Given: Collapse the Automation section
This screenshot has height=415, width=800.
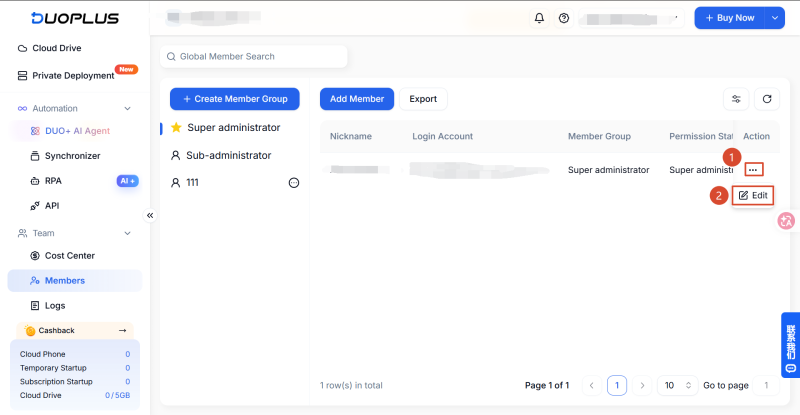Looking at the screenshot, I should pos(128,108).
